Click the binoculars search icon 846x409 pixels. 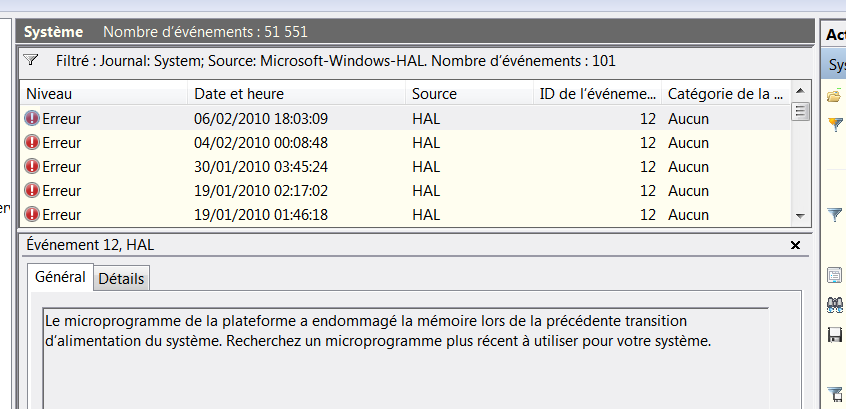point(835,305)
